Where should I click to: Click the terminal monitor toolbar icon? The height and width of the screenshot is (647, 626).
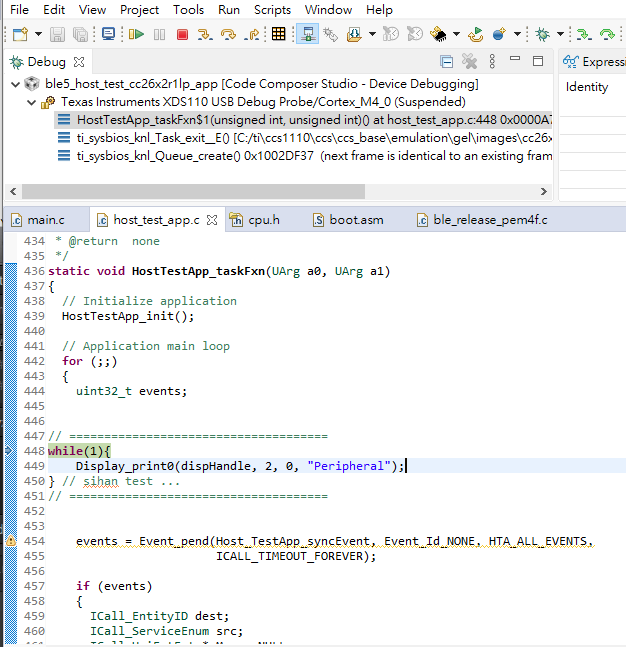(x=109, y=34)
